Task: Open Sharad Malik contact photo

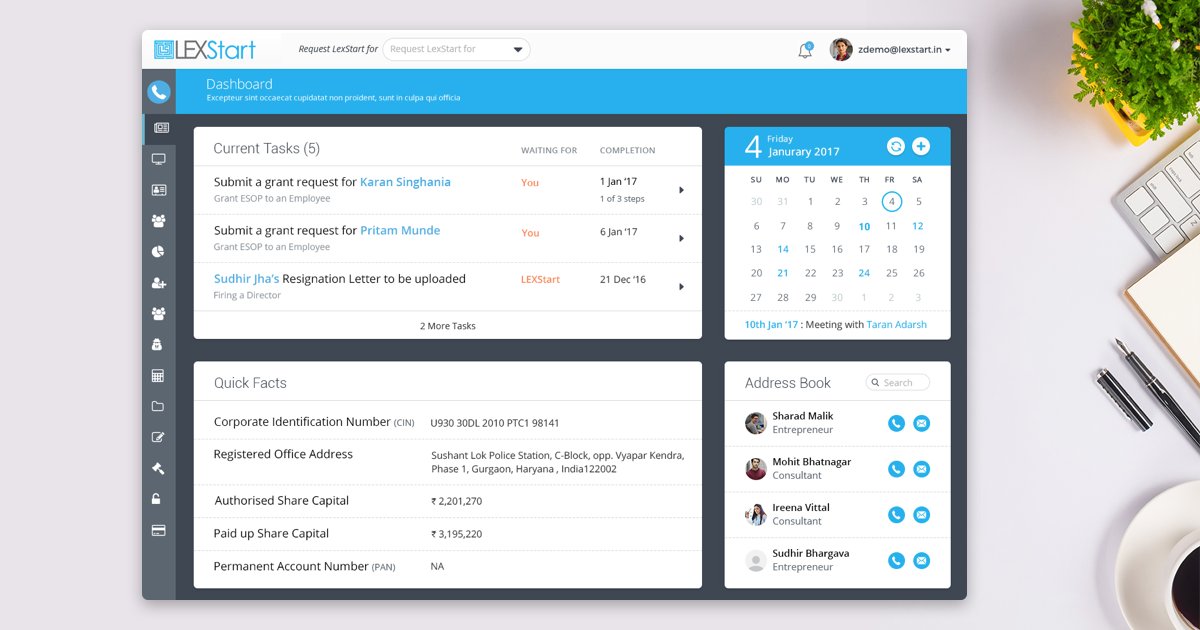Action: [x=756, y=423]
